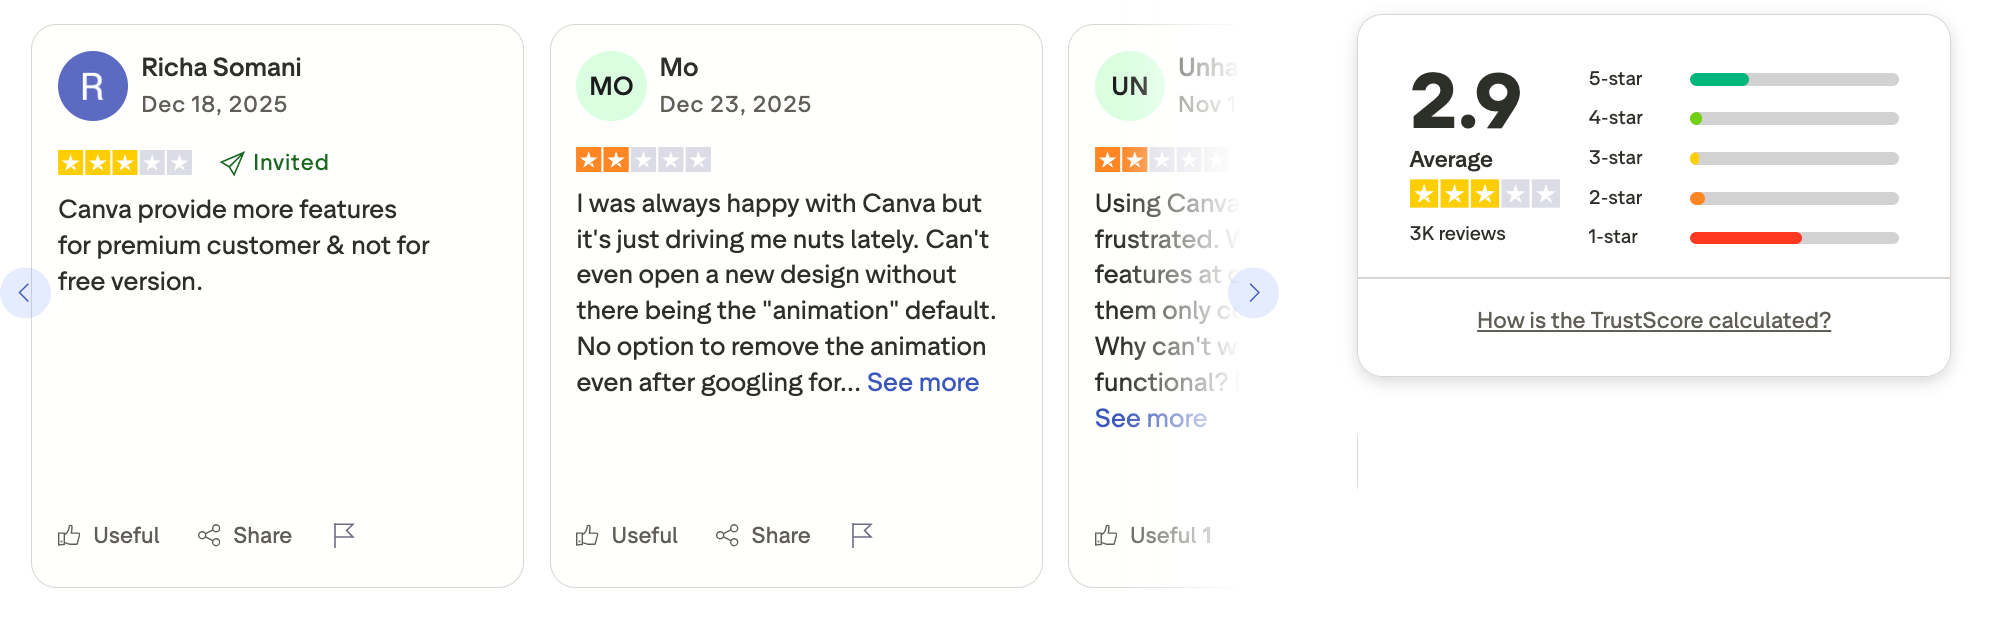
Task: Flag Richa Somani's review
Action: pyautogui.click(x=344, y=536)
